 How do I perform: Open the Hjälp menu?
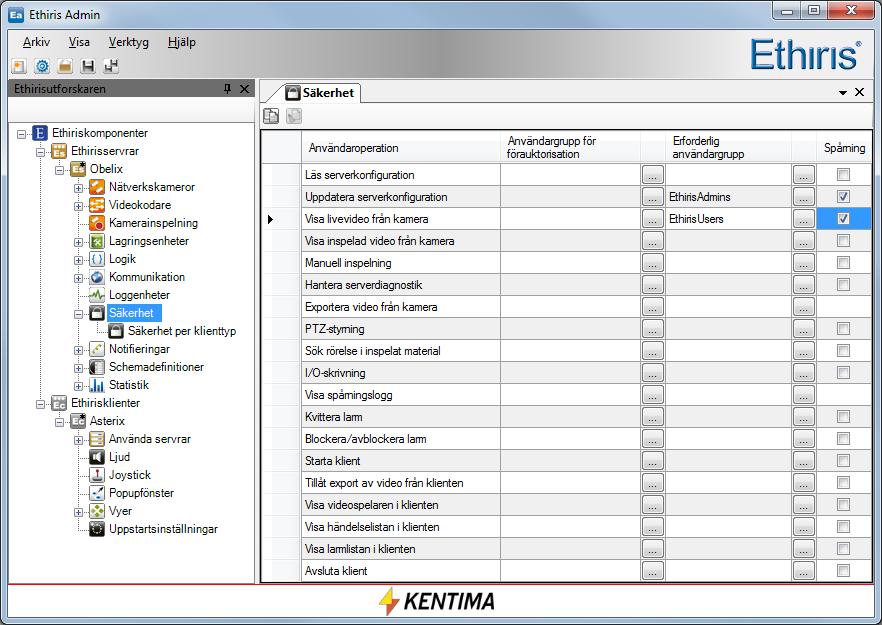(x=181, y=42)
